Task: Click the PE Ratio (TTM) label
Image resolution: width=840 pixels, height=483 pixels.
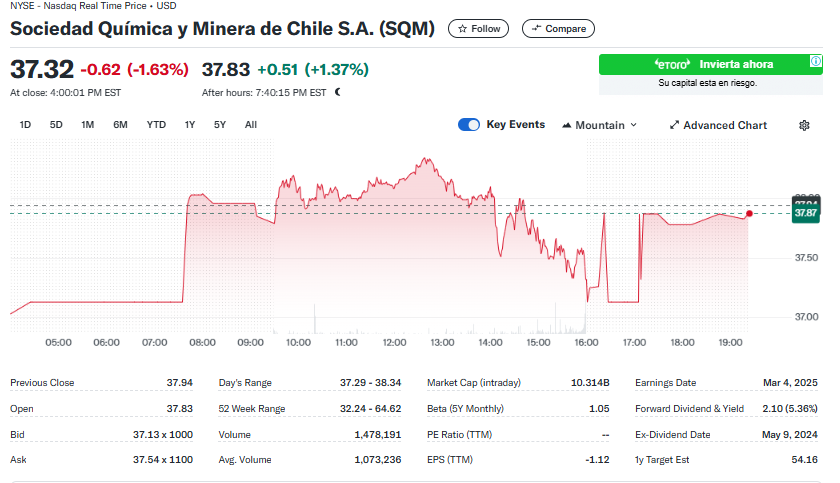Action: [459, 434]
